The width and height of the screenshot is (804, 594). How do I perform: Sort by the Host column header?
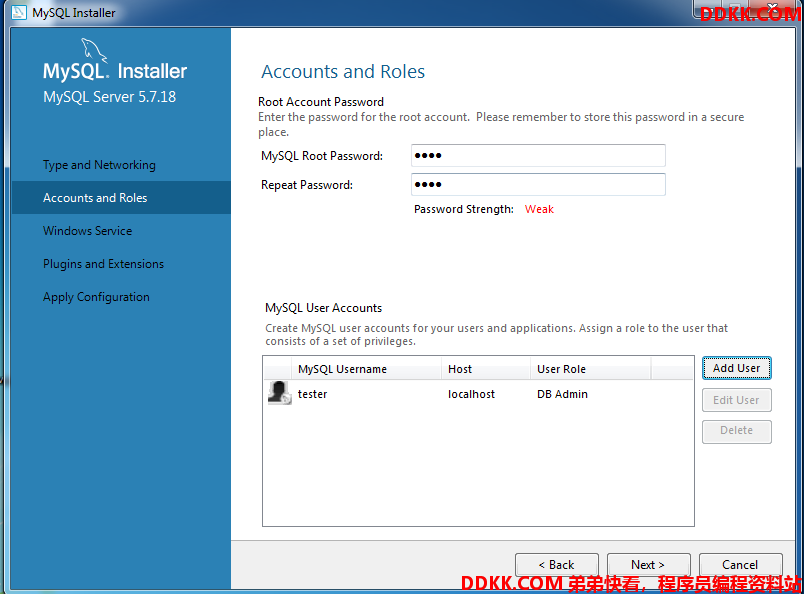click(486, 369)
